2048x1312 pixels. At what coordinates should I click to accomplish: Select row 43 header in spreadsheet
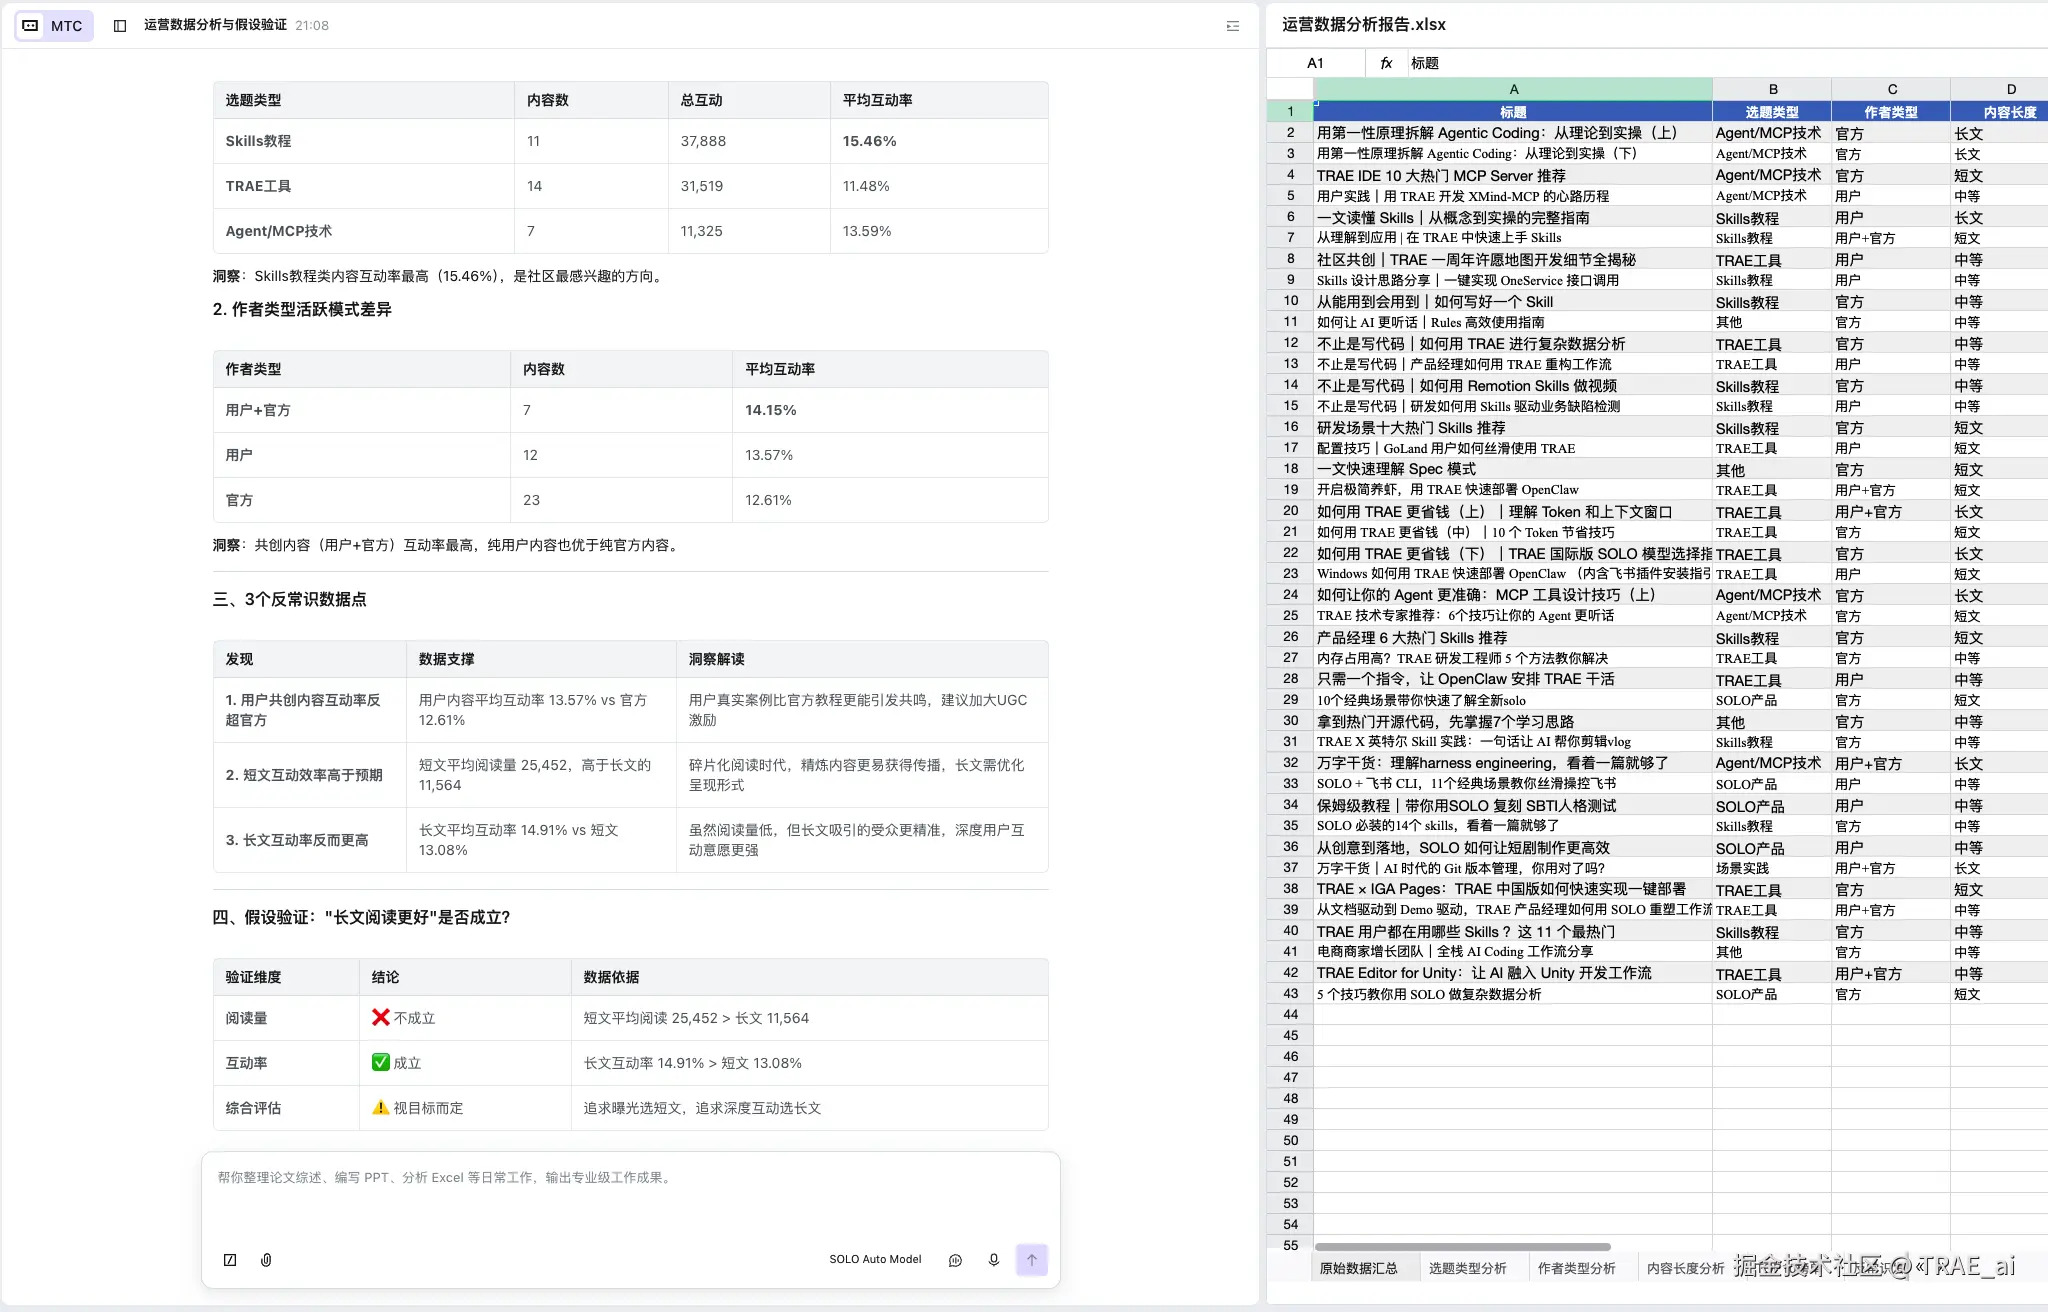click(x=1290, y=994)
